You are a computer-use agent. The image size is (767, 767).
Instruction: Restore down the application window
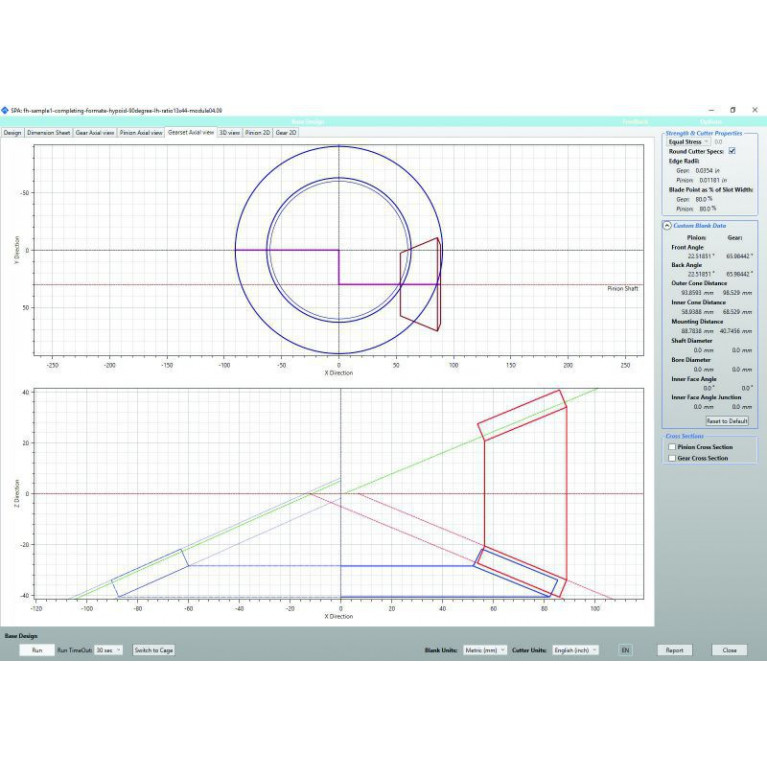(732, 110)
